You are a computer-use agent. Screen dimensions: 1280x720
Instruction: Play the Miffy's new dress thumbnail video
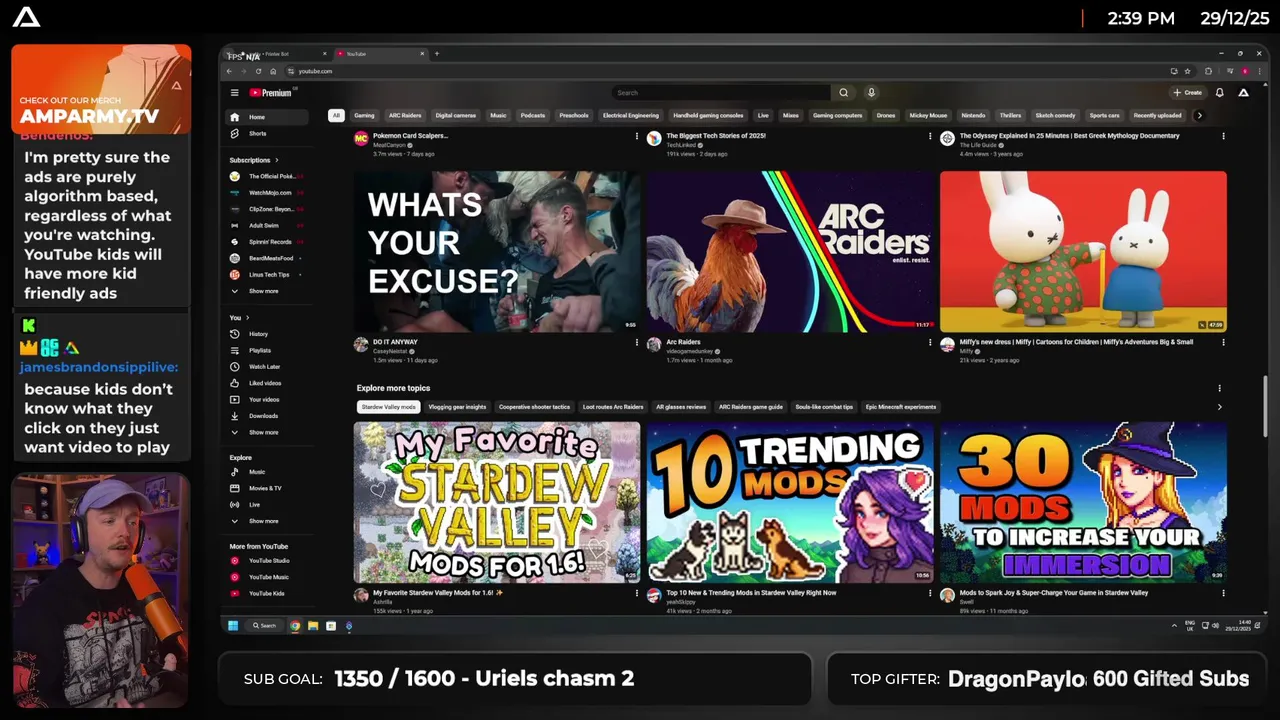pos(1083,251)
